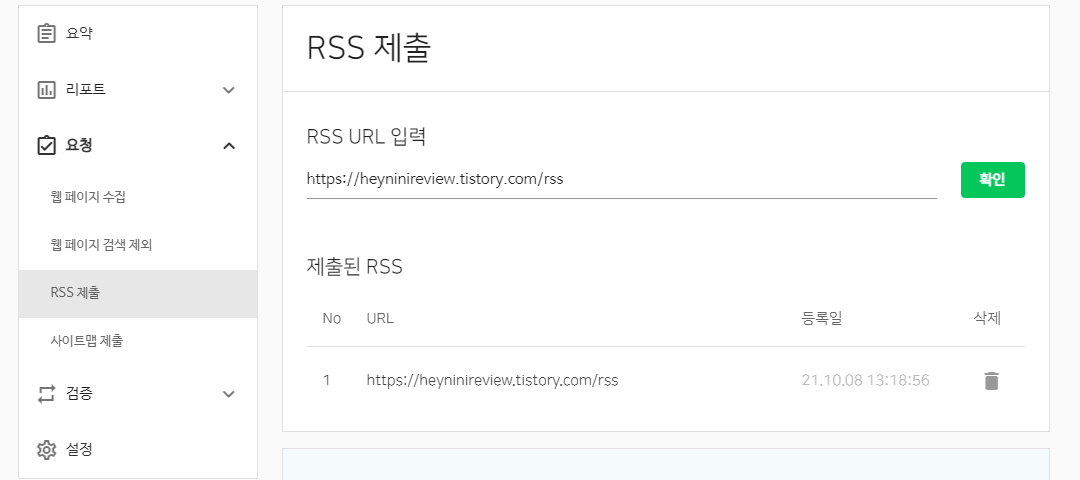Click the 등록일 column header

822,318
